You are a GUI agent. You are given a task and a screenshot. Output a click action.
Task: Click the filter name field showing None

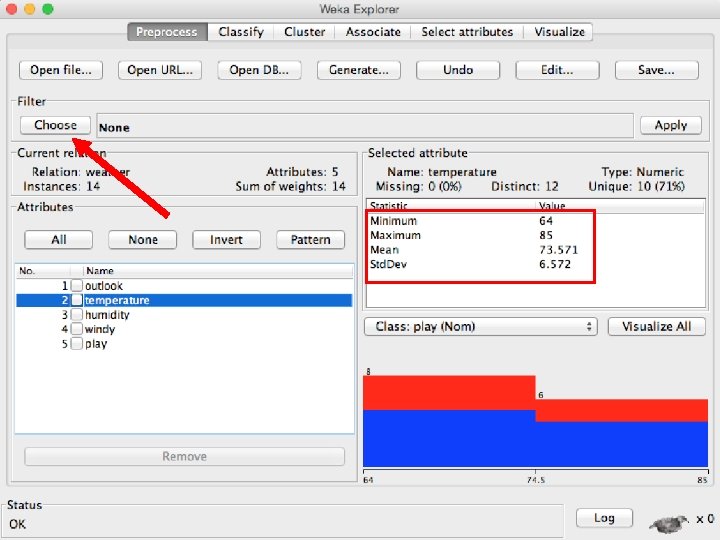(x=365, y=126)
